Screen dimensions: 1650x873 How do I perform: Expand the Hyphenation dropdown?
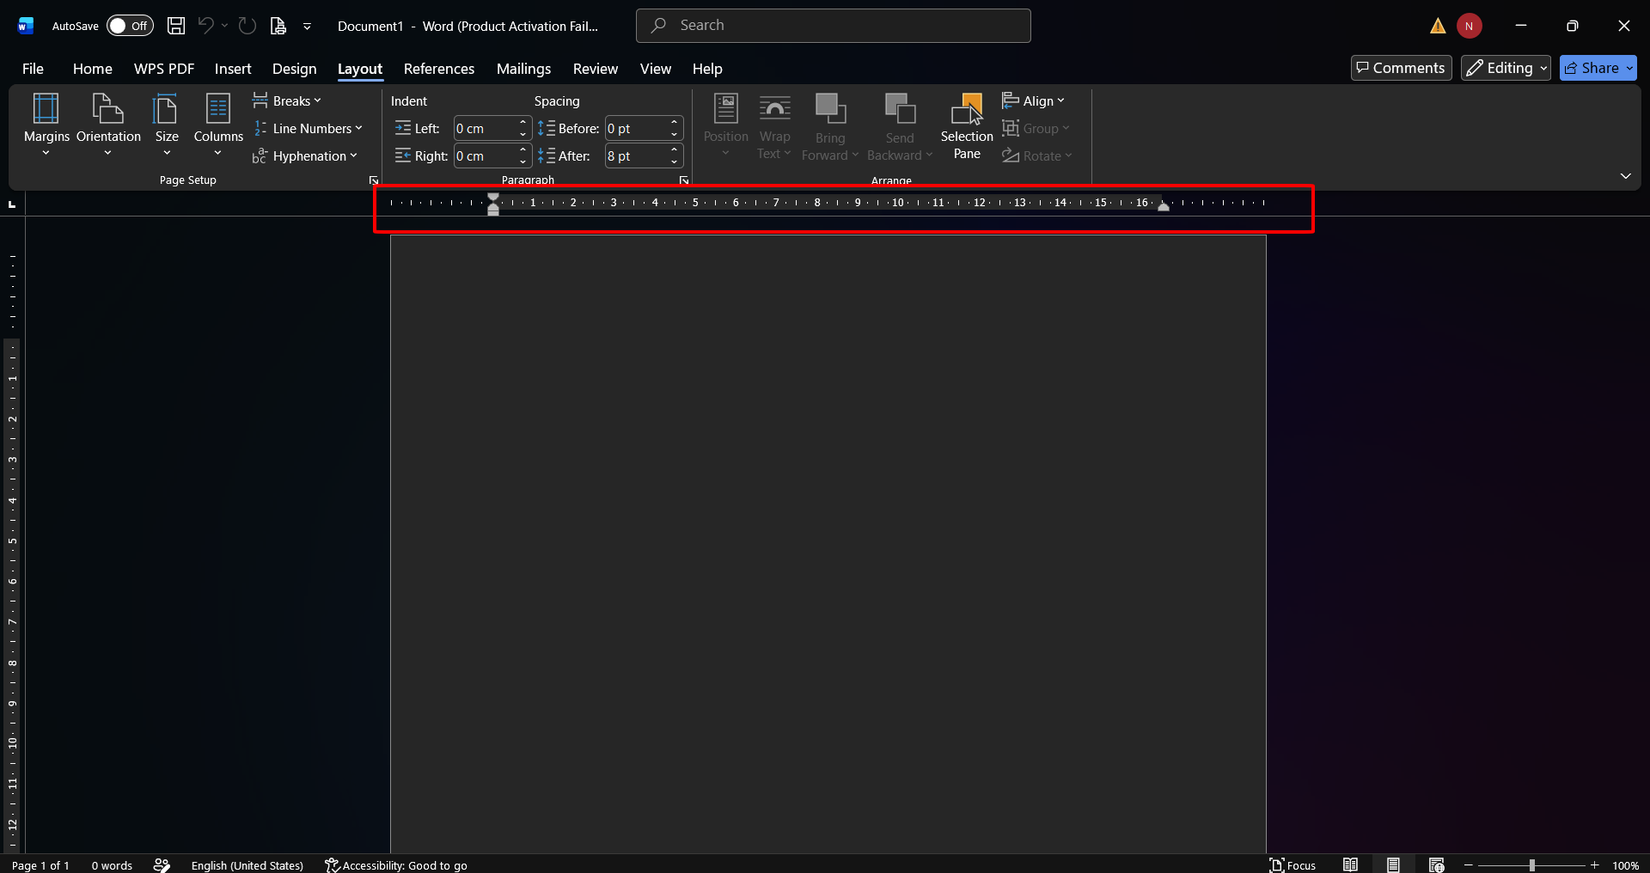(x=305, y=156)
